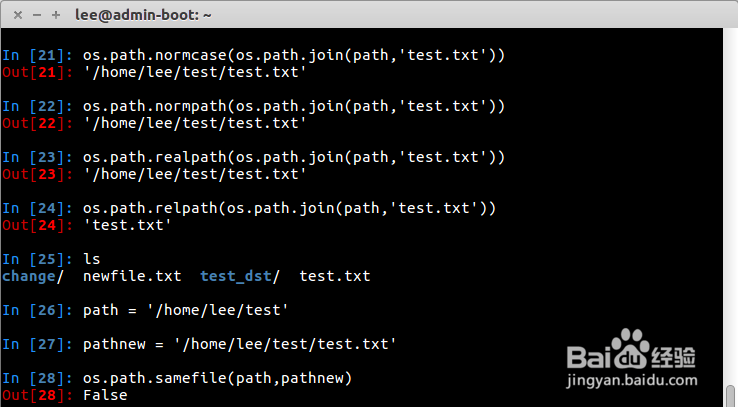This screenshot has height=407, width=738.
Task: Click the Out[24] 'test.txt' result
Action: pos(128,225)
